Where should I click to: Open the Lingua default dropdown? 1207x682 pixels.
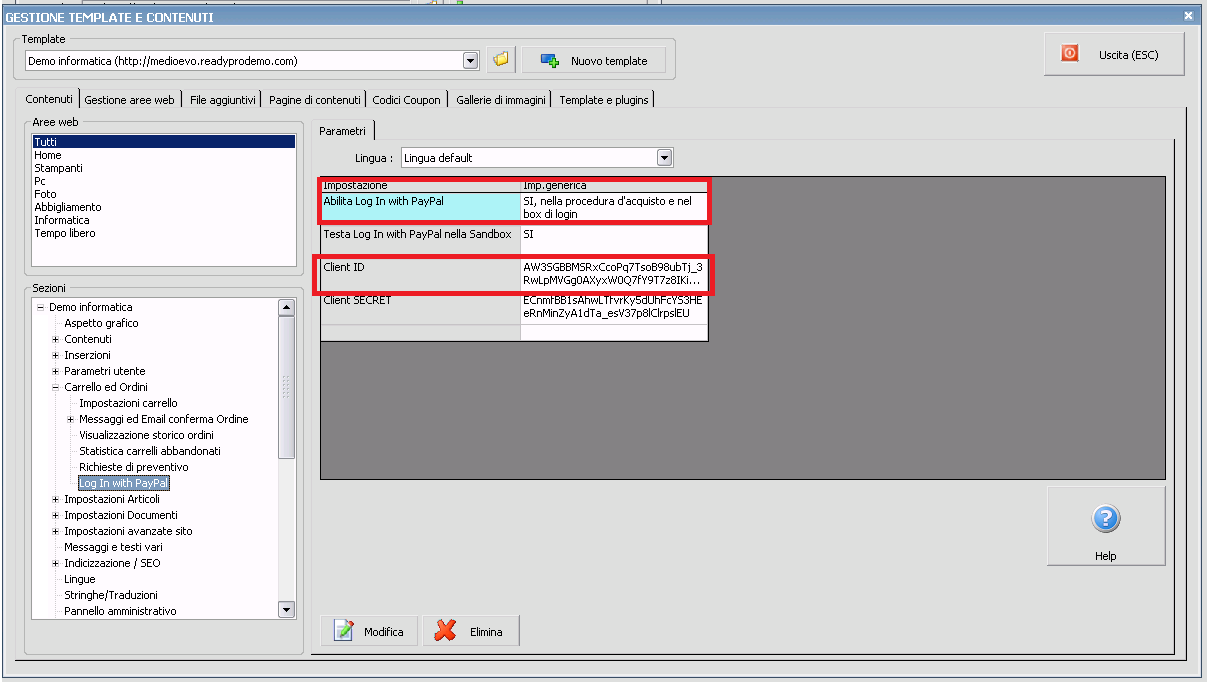click(664, 158)
